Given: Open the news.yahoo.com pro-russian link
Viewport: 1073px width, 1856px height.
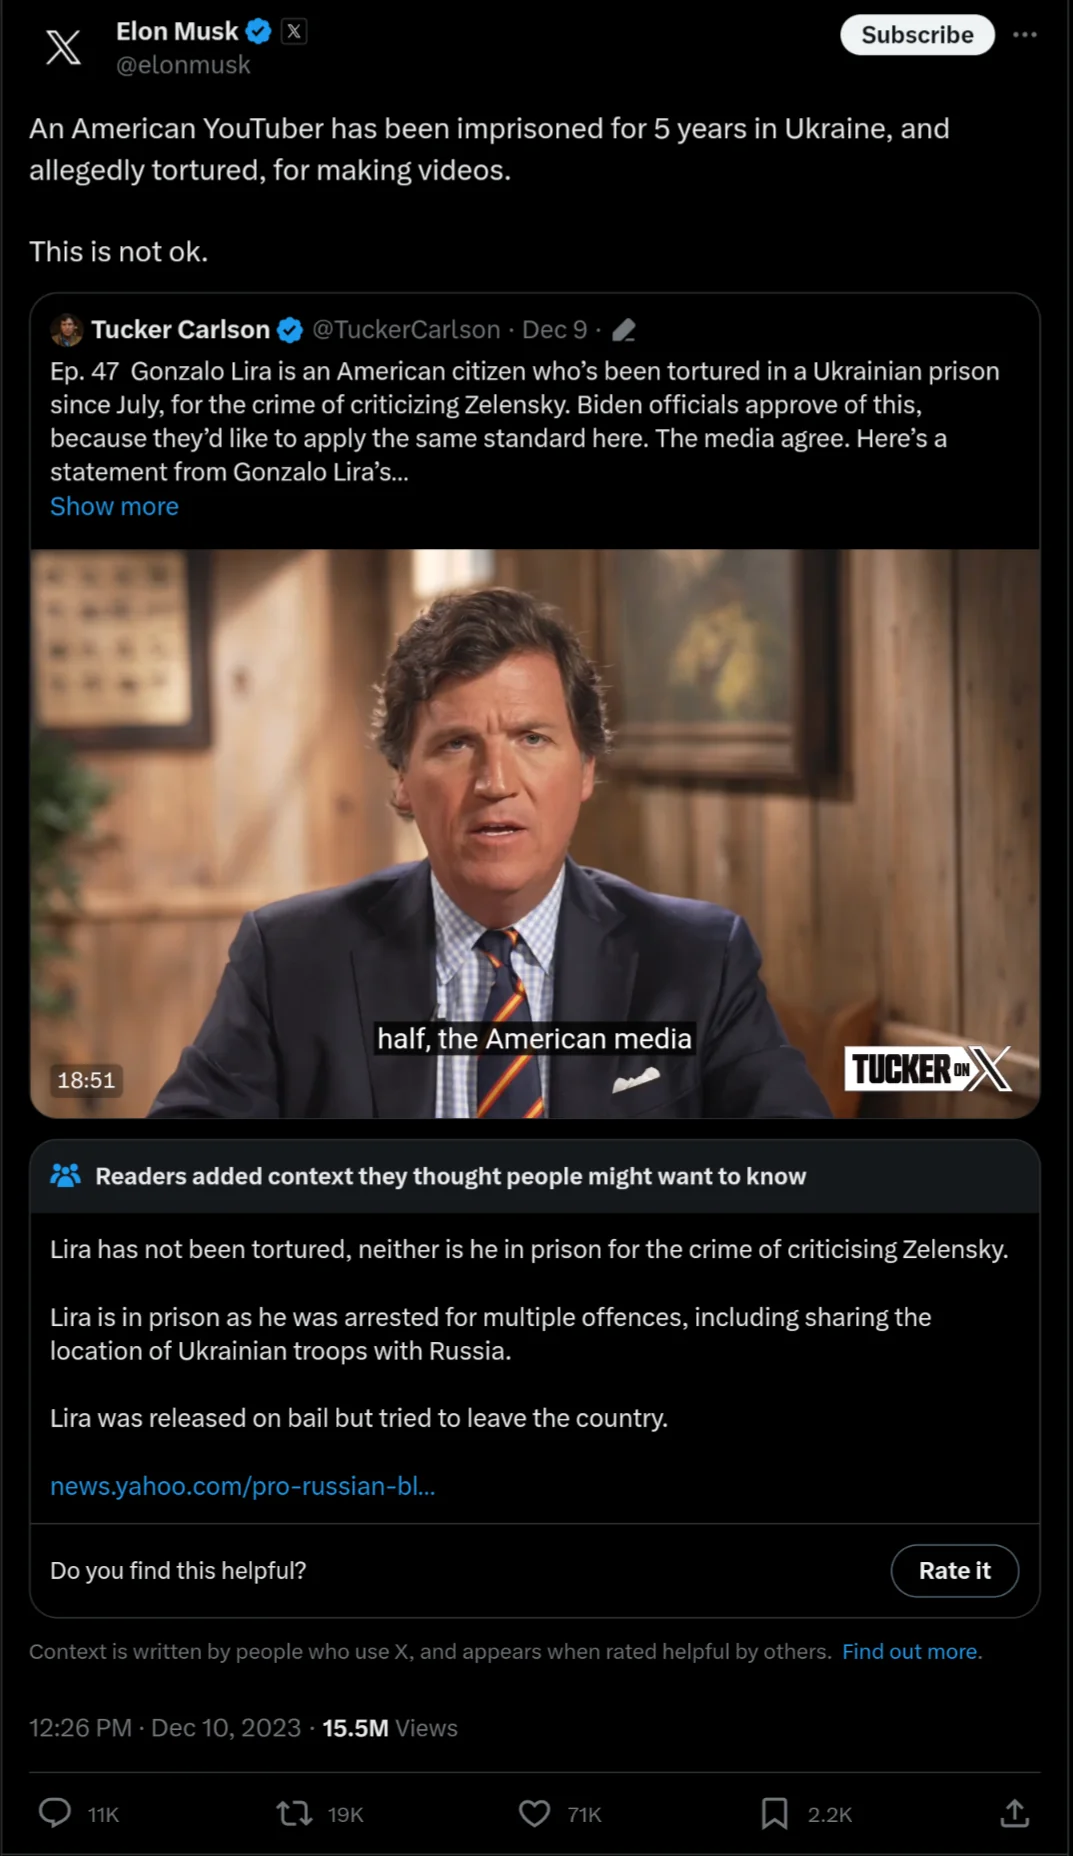Looking at the screenshot, I should pyautogui.click(x=243, y=1486).
